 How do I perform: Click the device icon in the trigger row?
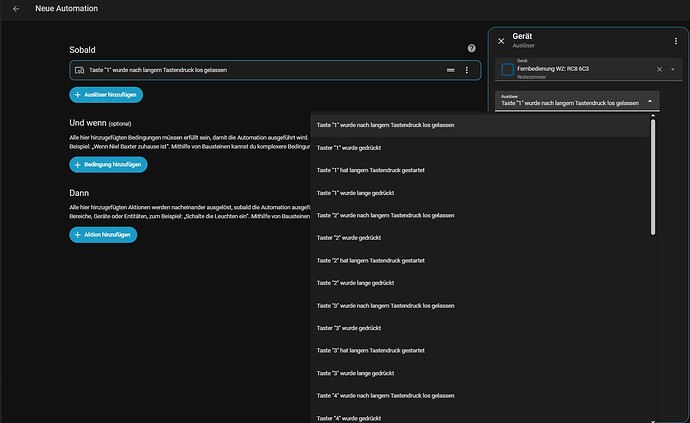[79, 70]
